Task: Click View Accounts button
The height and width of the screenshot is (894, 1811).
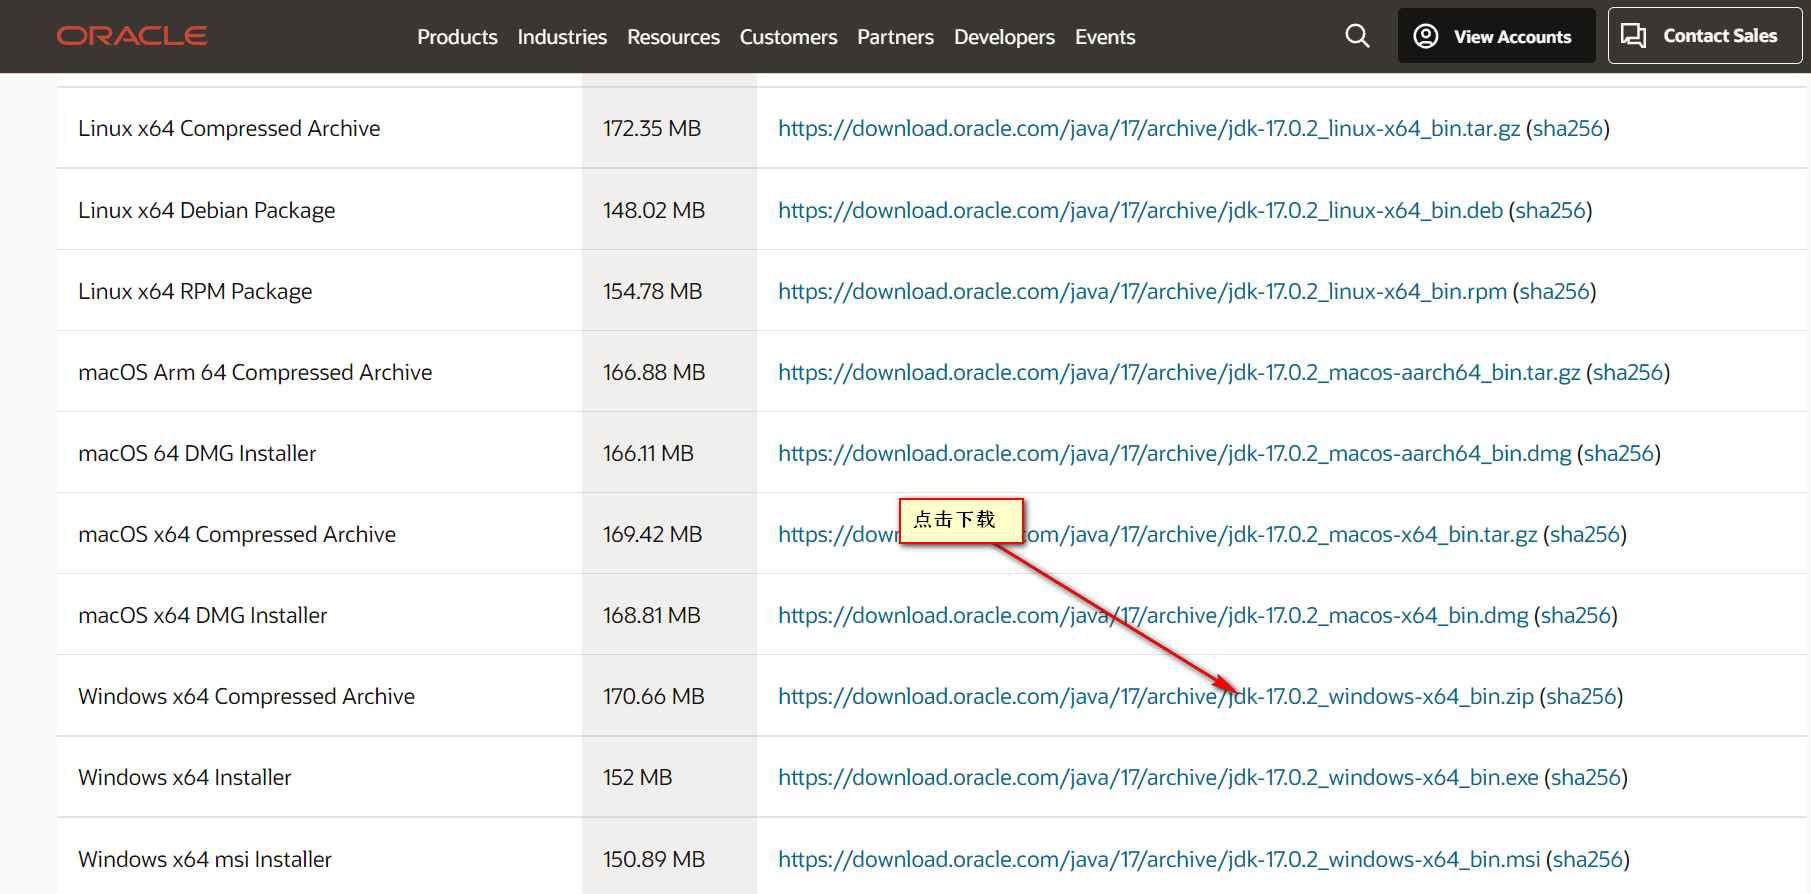Action: click(x=1496, y=36)
